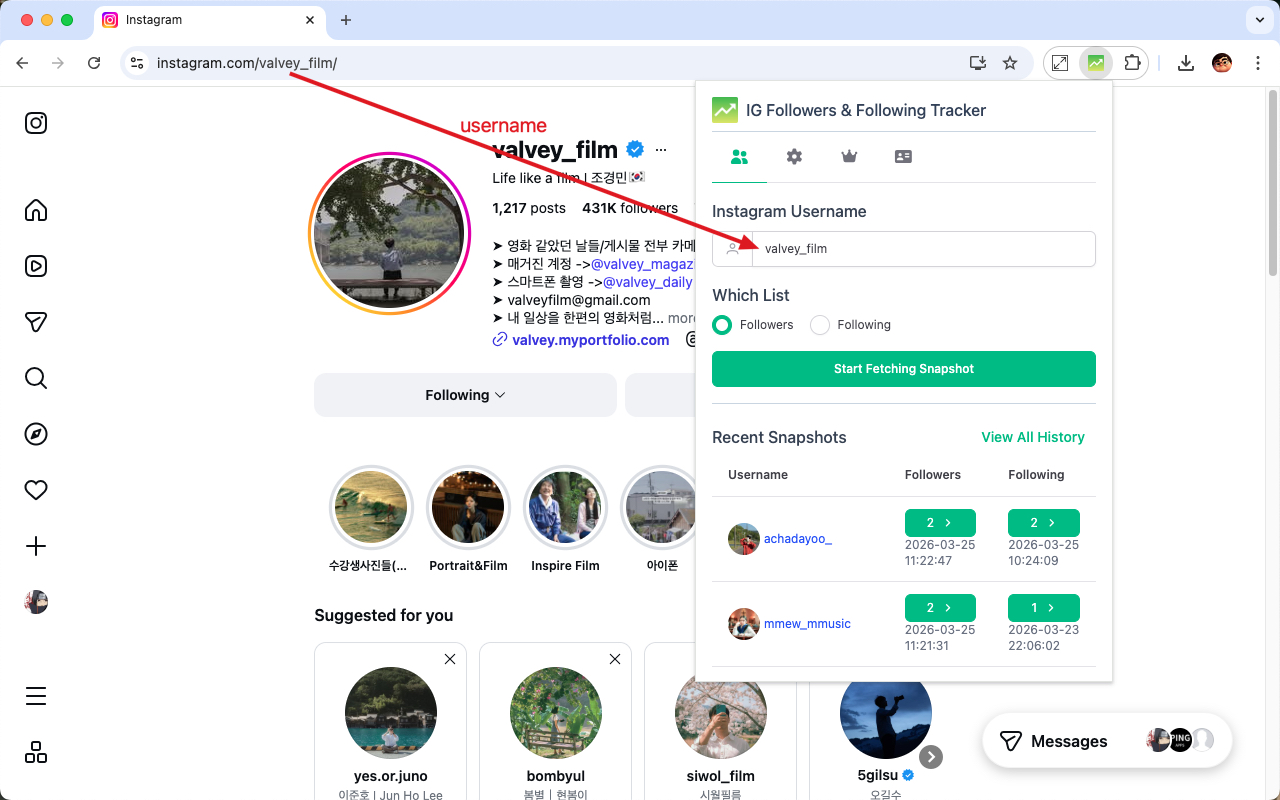Open the crown premium tab
Image resolution: width=1280 pixels, height=800 pixels.
[849, 157]
